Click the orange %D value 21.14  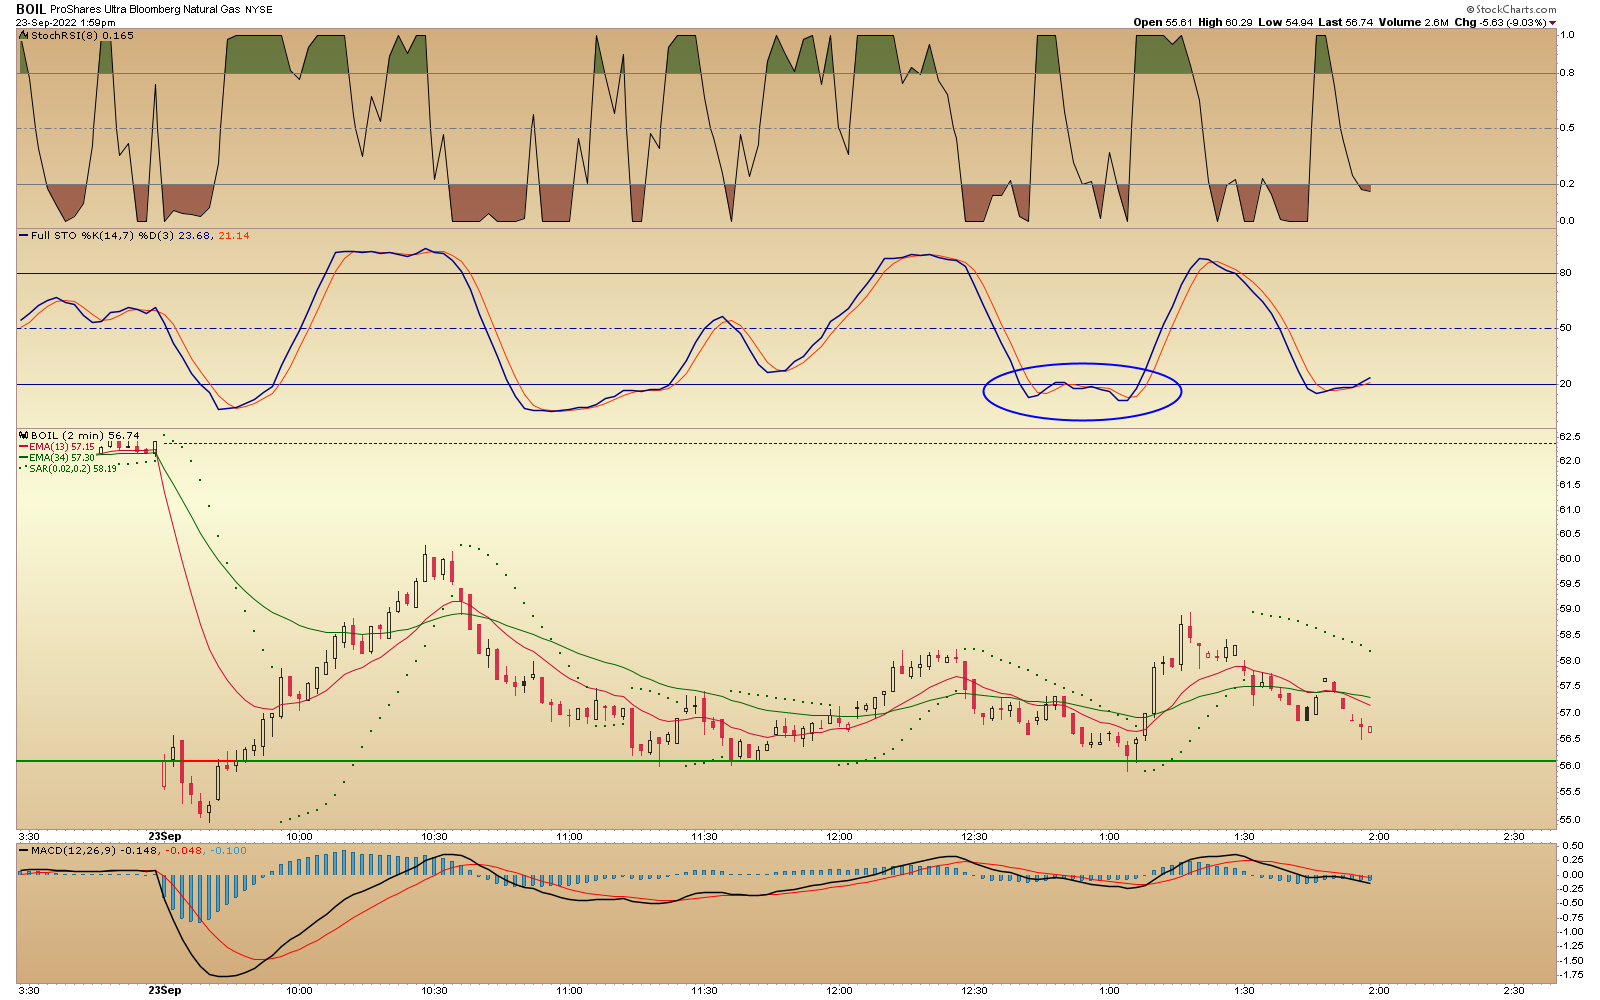pyautogui.click(x=234, y=236)
